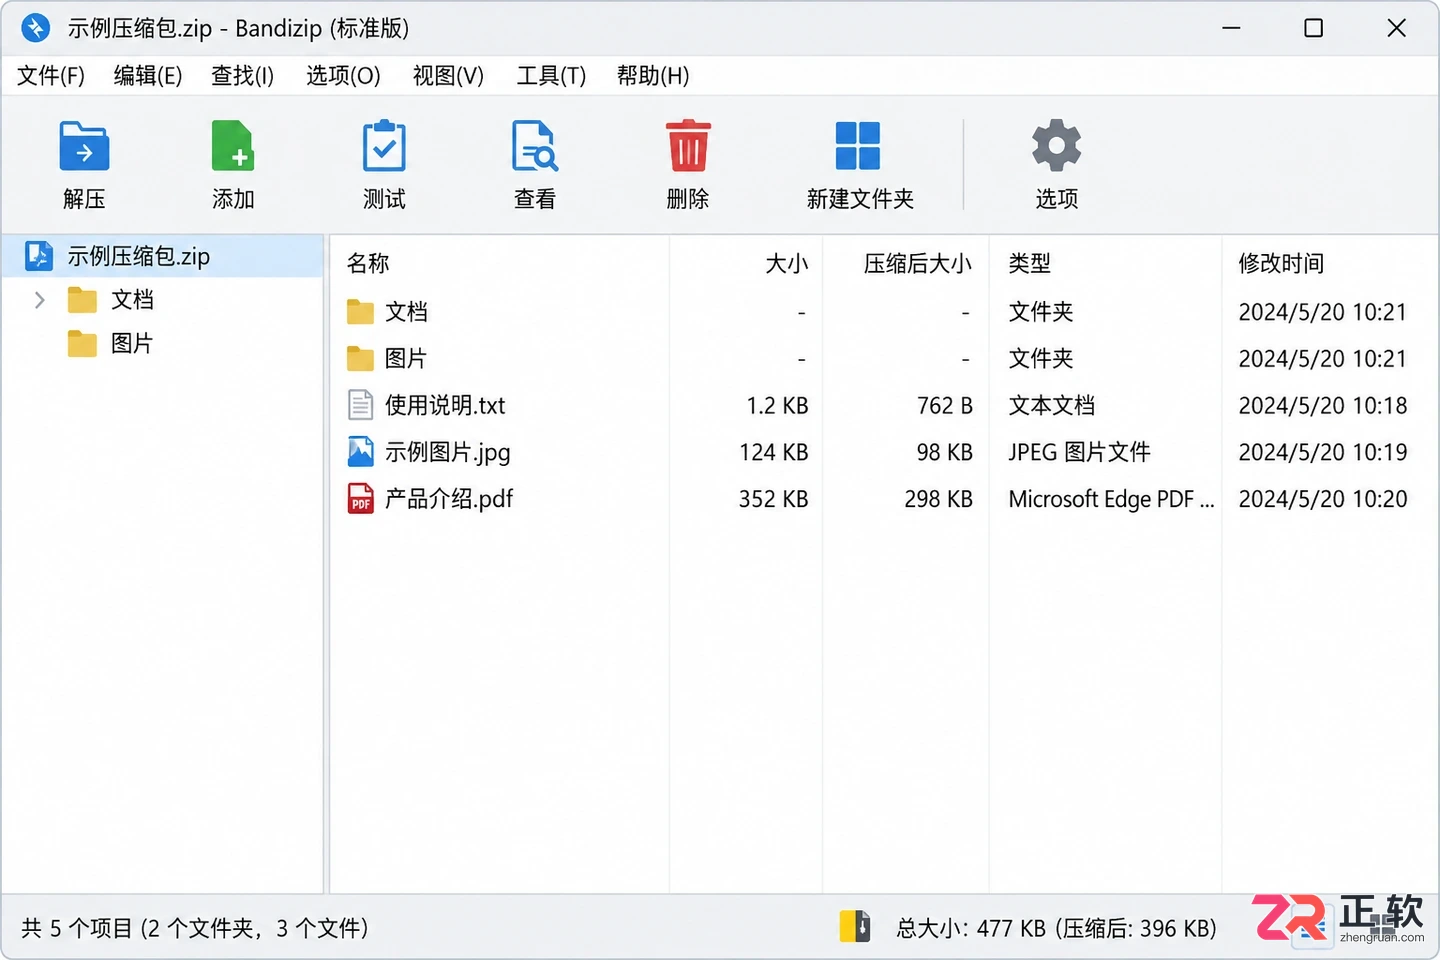Expand the 文档 node chevron in tree
The image size is (1440, 960).
39,300
